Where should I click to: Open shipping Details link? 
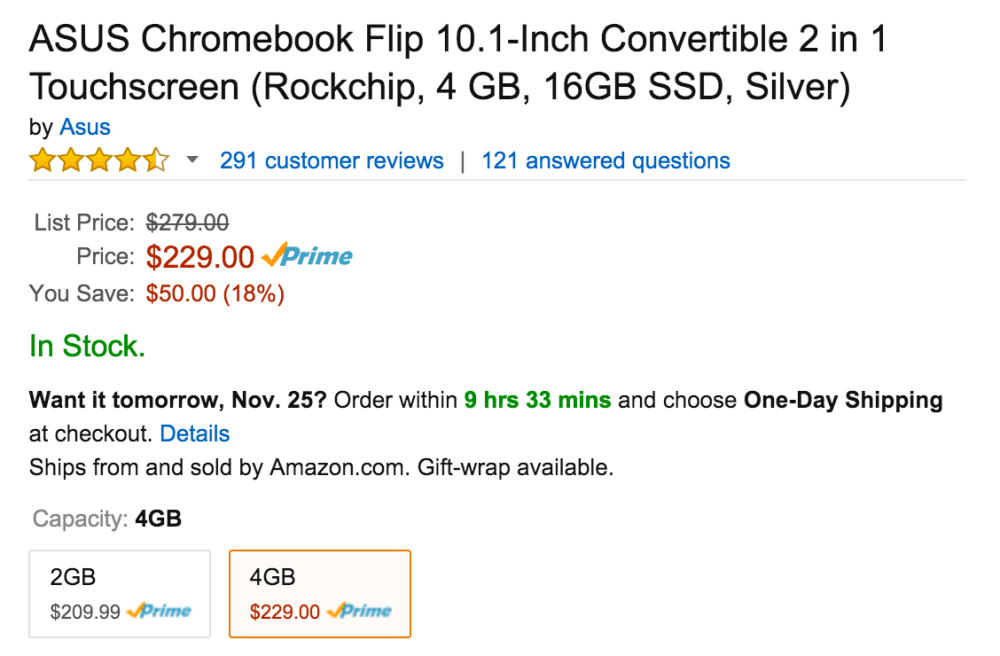(194, 434)
